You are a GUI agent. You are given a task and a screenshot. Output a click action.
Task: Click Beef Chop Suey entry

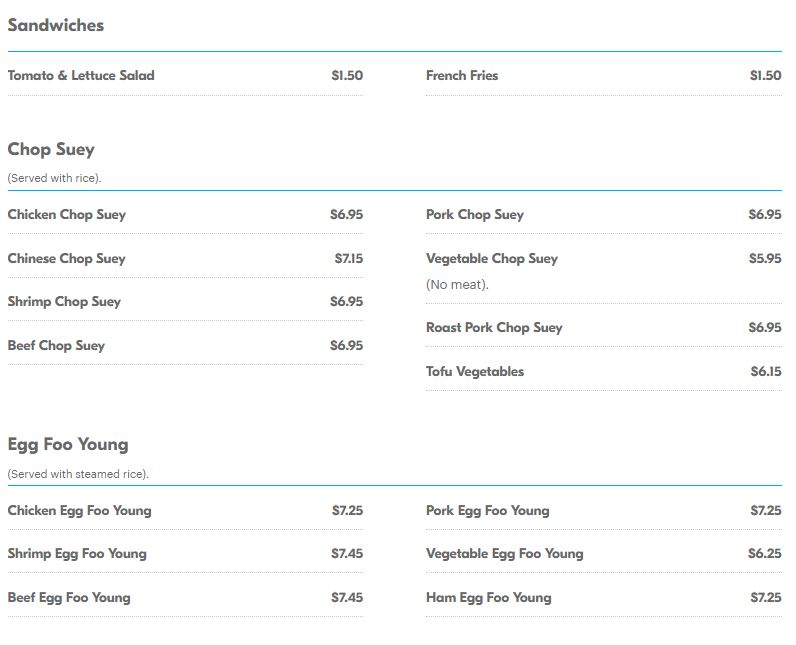pos(56,346)
